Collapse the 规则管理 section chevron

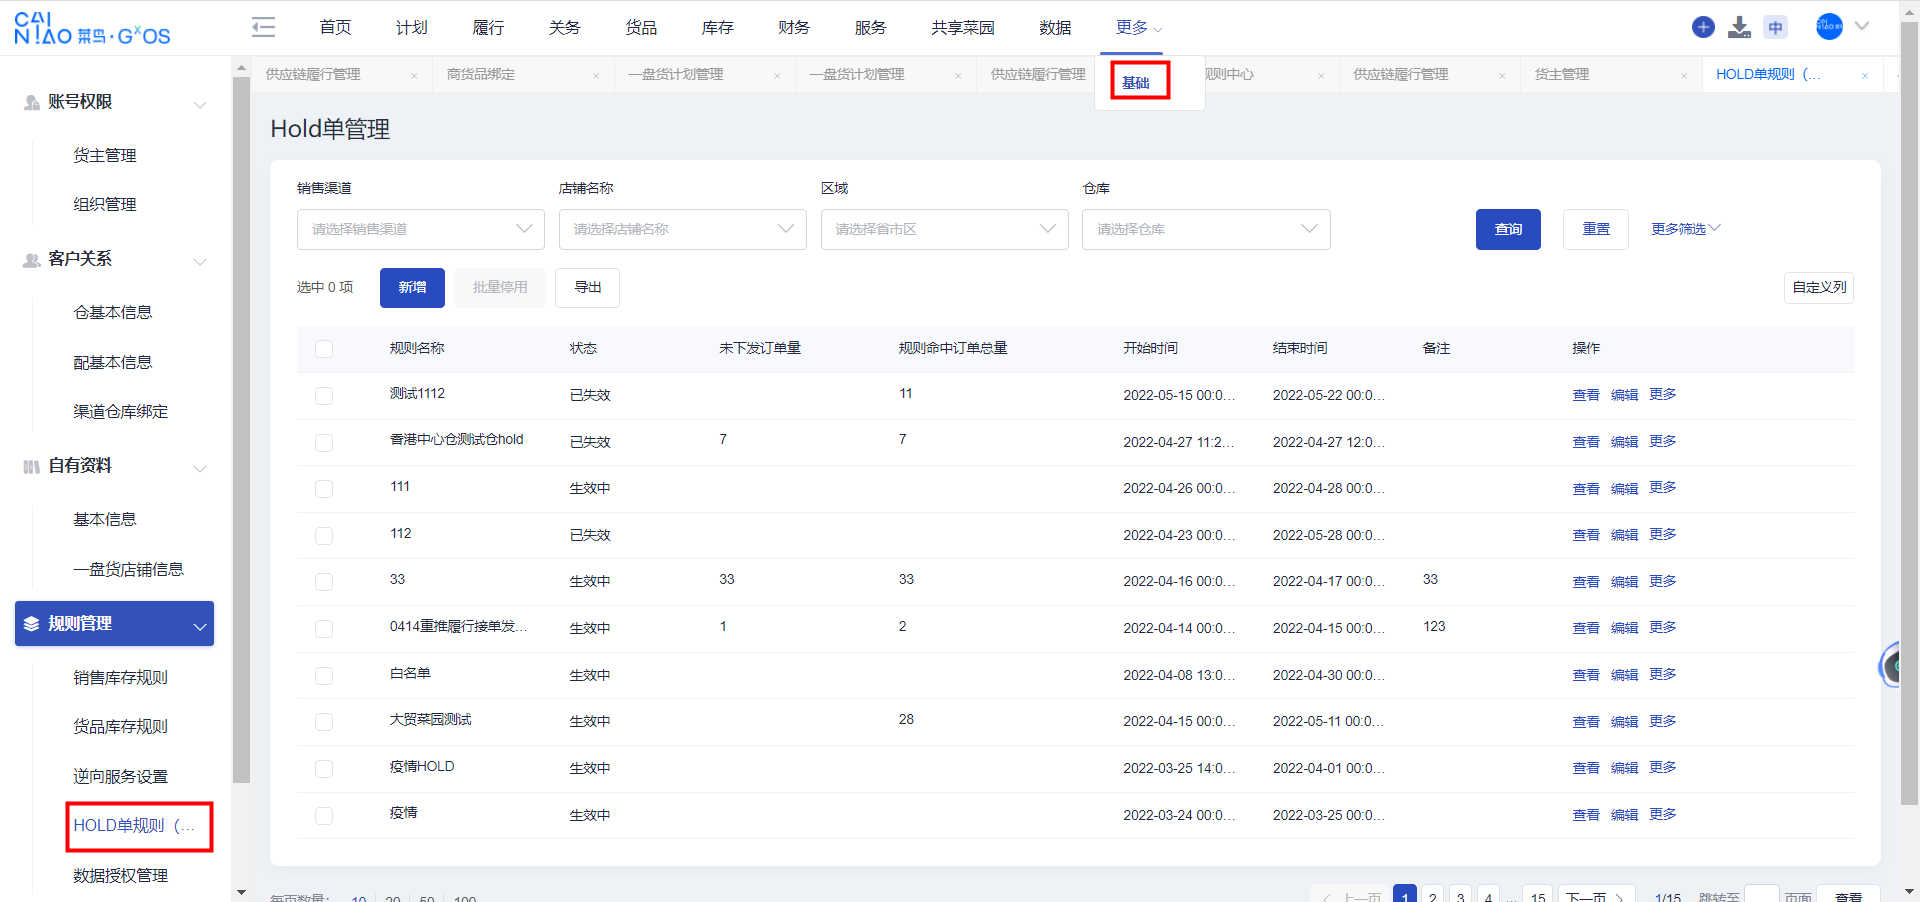200,626
